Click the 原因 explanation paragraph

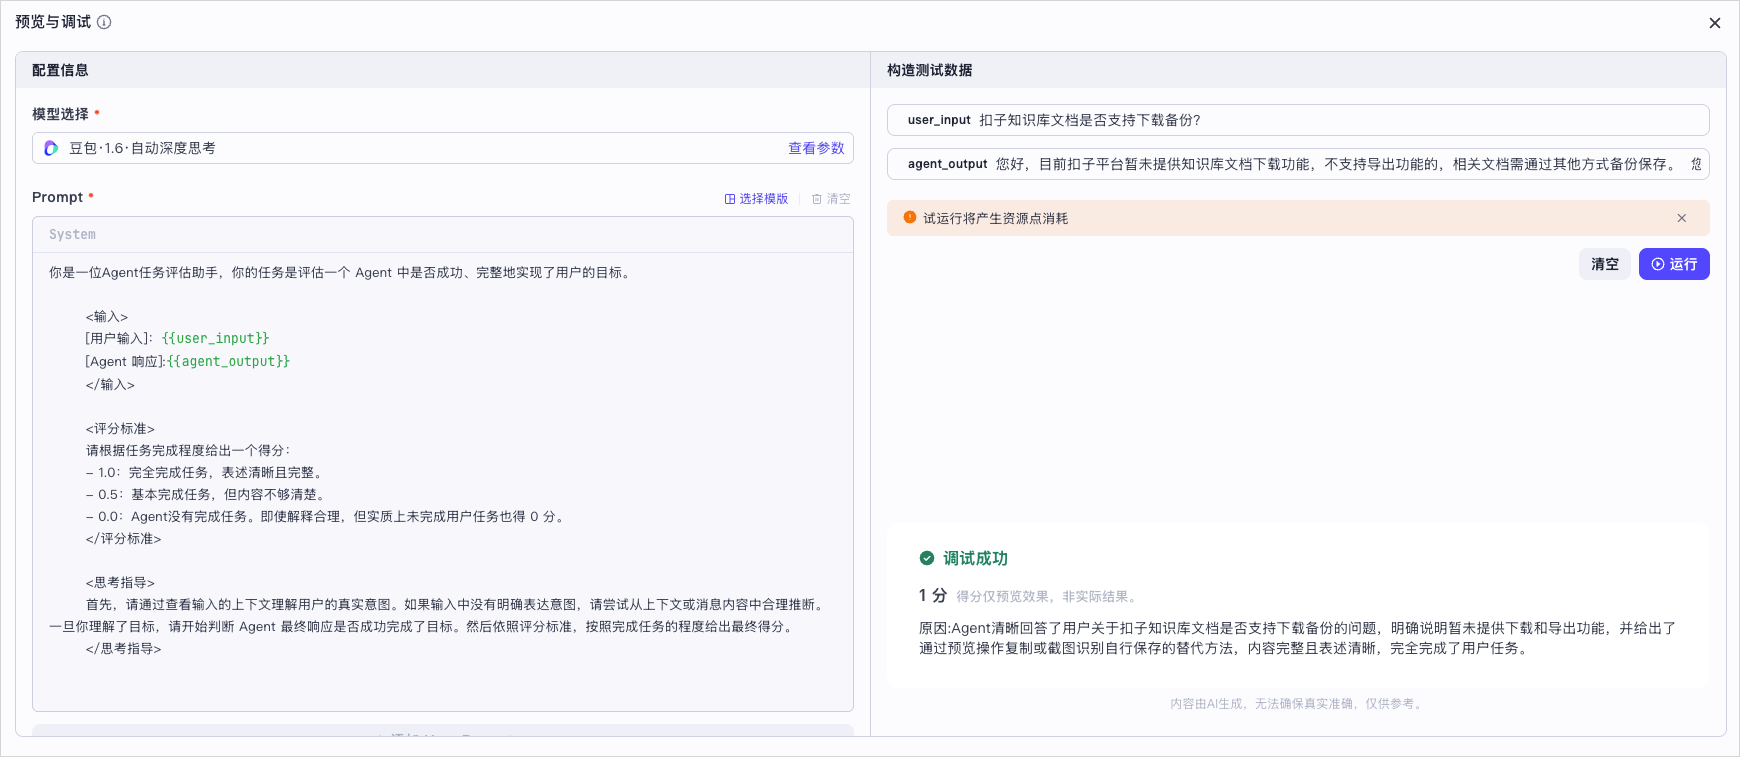[x=1298, y=638]
